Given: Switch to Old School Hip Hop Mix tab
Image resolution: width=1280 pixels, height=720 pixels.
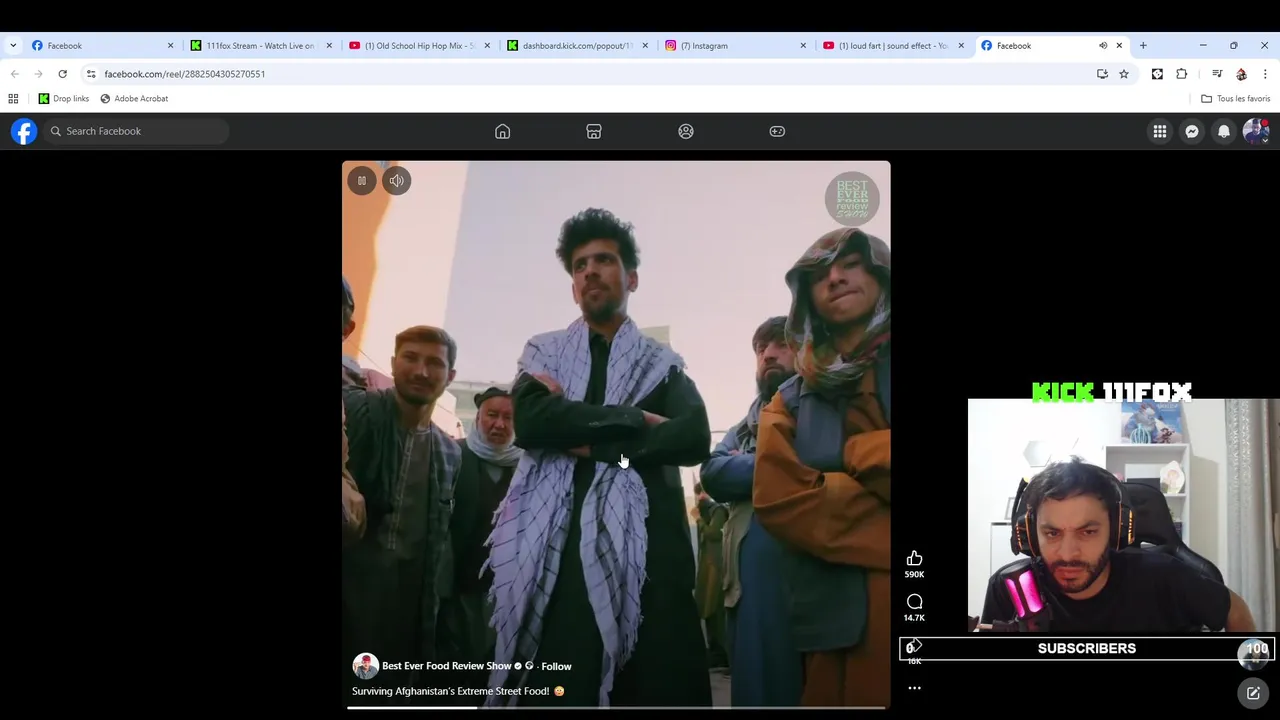Looking at the screenshot, I should (x=419, y=45).
